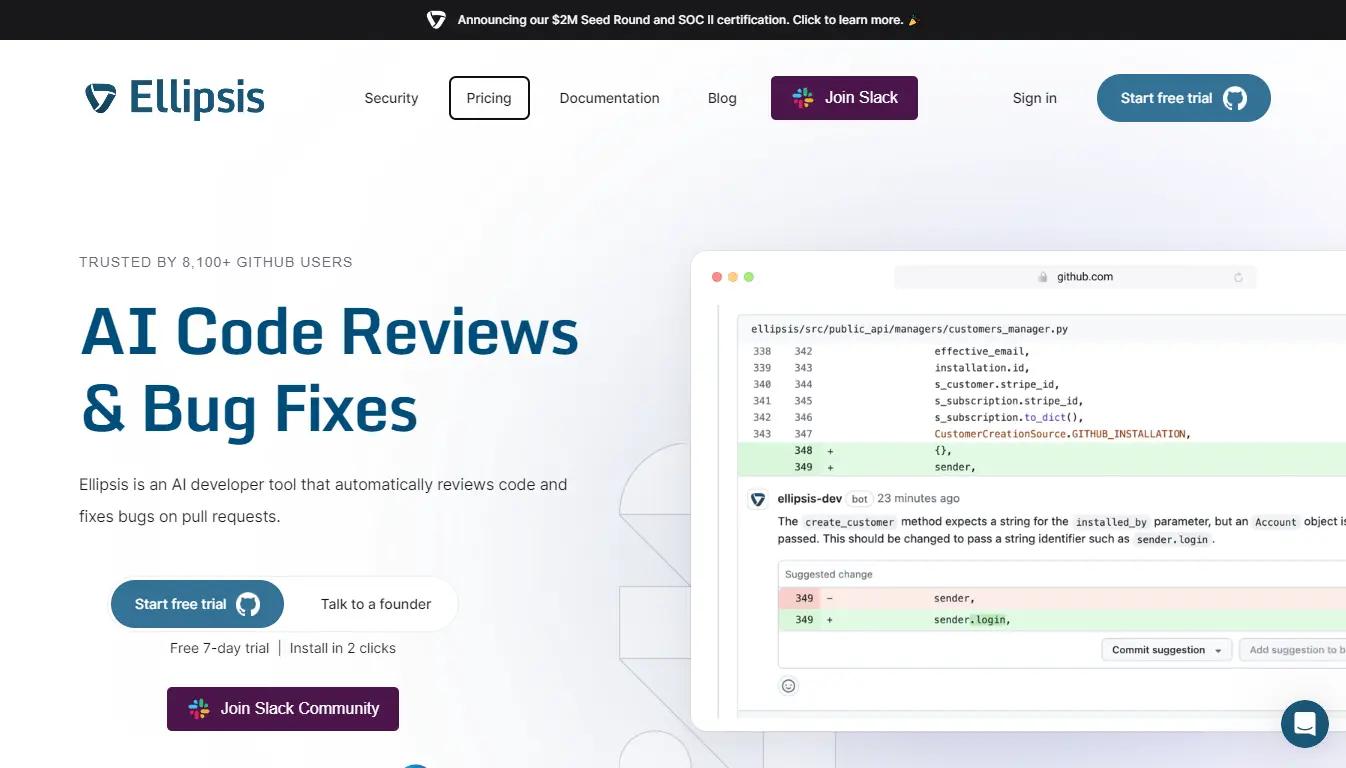Expand the Commit suggestion dropdown arrow
The image size is (1346, 768).
[1218, 651]
